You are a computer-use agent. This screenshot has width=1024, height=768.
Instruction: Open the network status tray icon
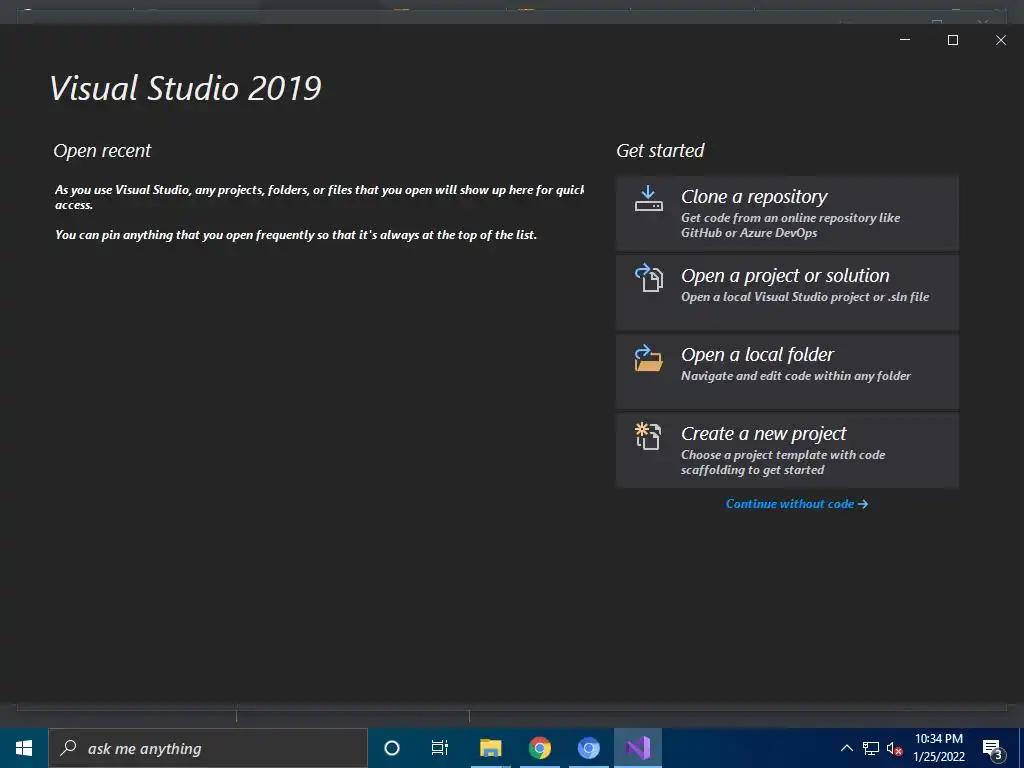871,748
